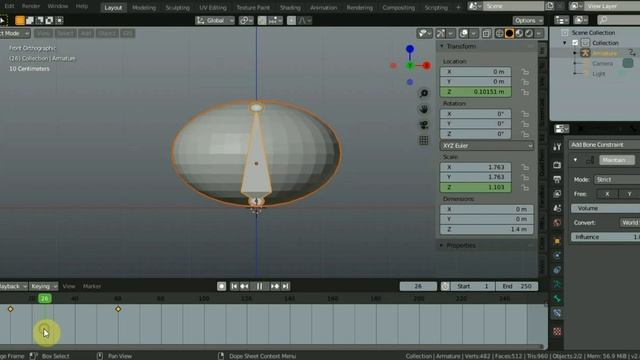The image size is (640, 360).
Task: Toggle lock on Scale X
Action: tap(525, 167)
